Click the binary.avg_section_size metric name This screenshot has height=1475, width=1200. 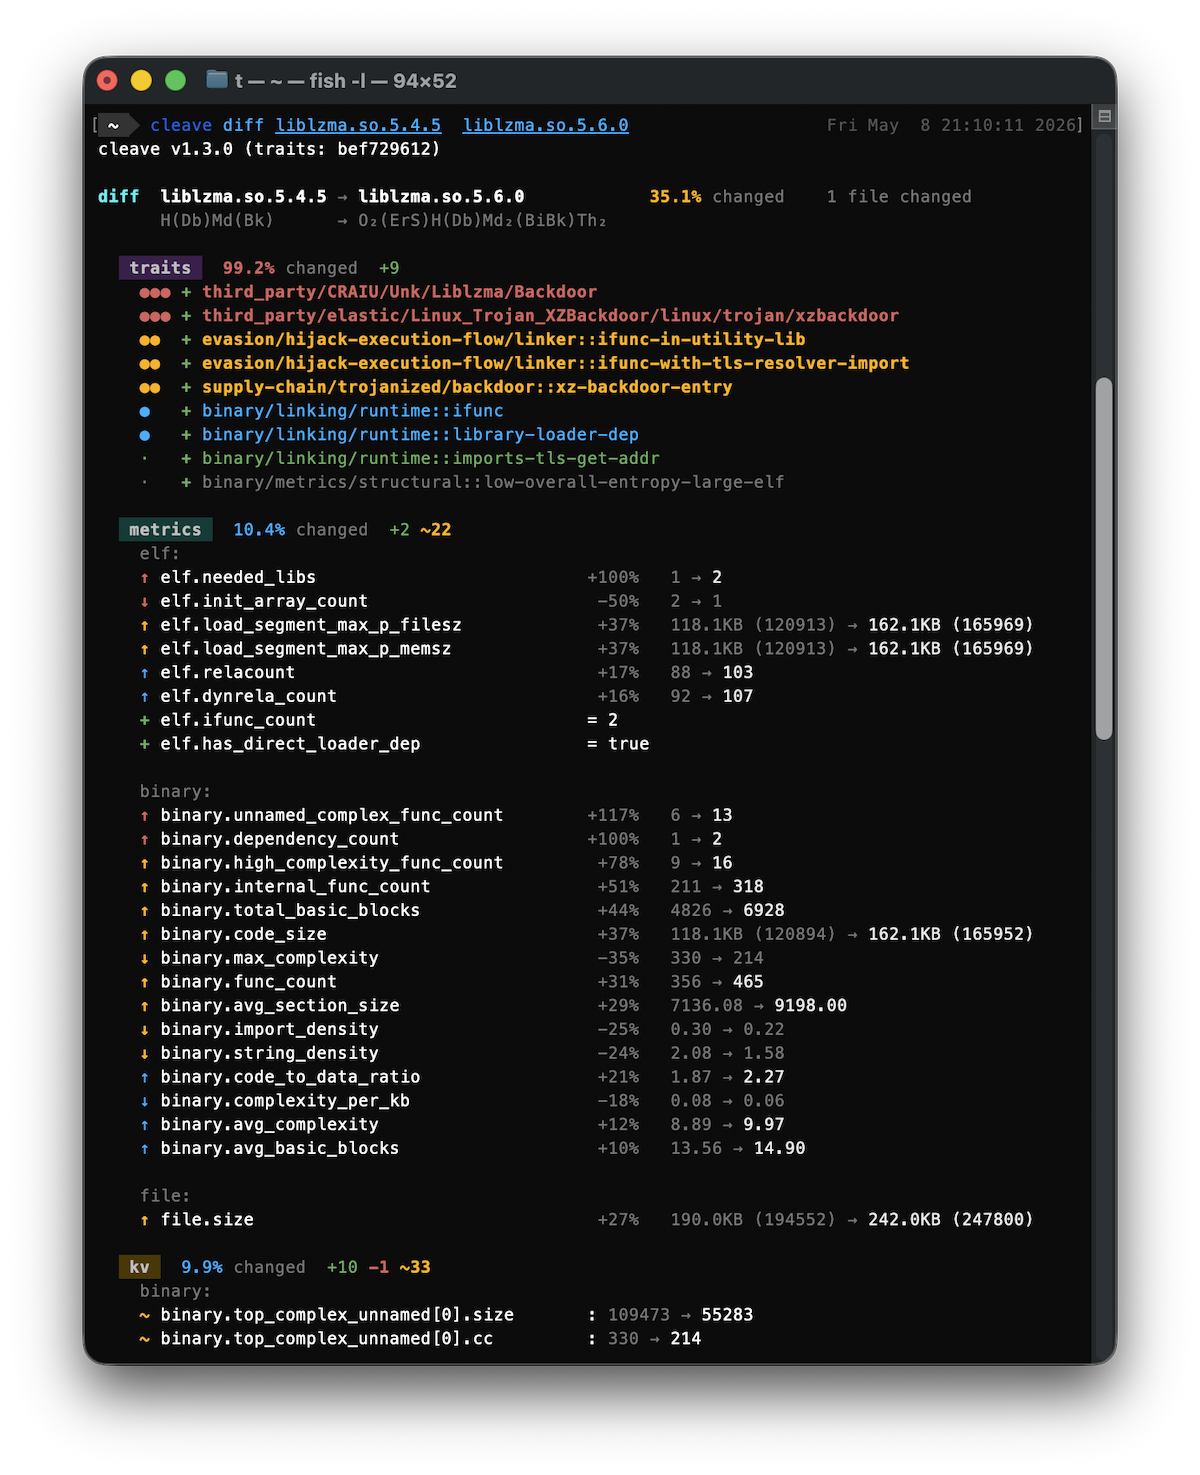click(280, 1006)
